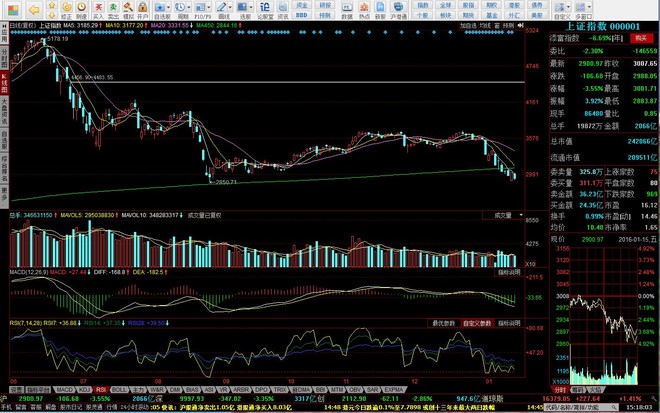
Task: Toggle the 均线 moving average overlay
Action: pos(485,26)
